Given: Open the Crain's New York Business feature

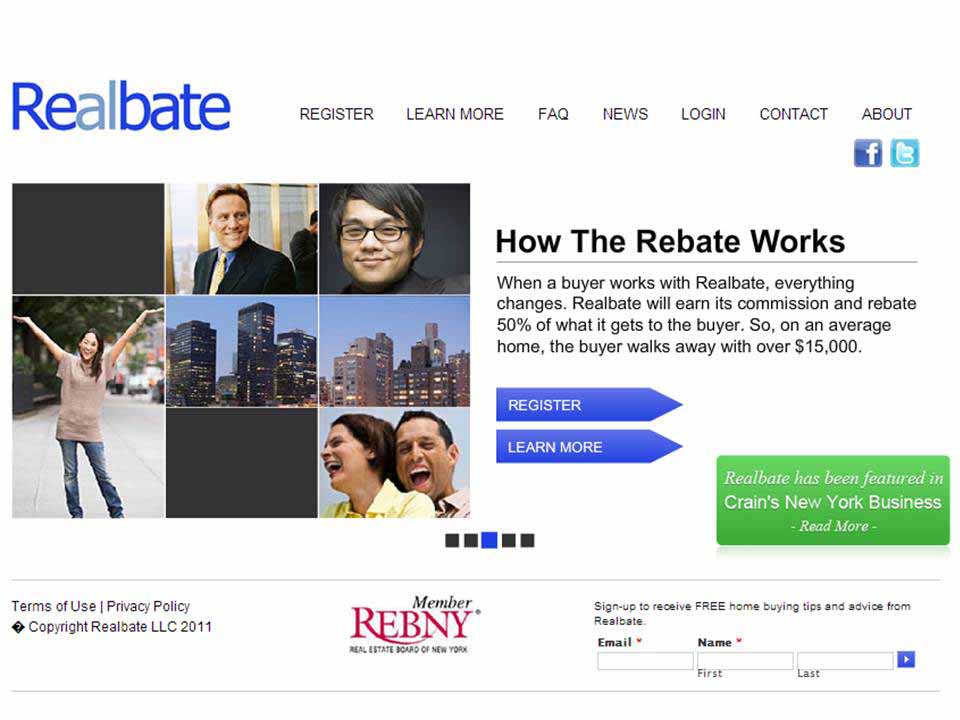Looking at the screenshot, I should (833, 502).
